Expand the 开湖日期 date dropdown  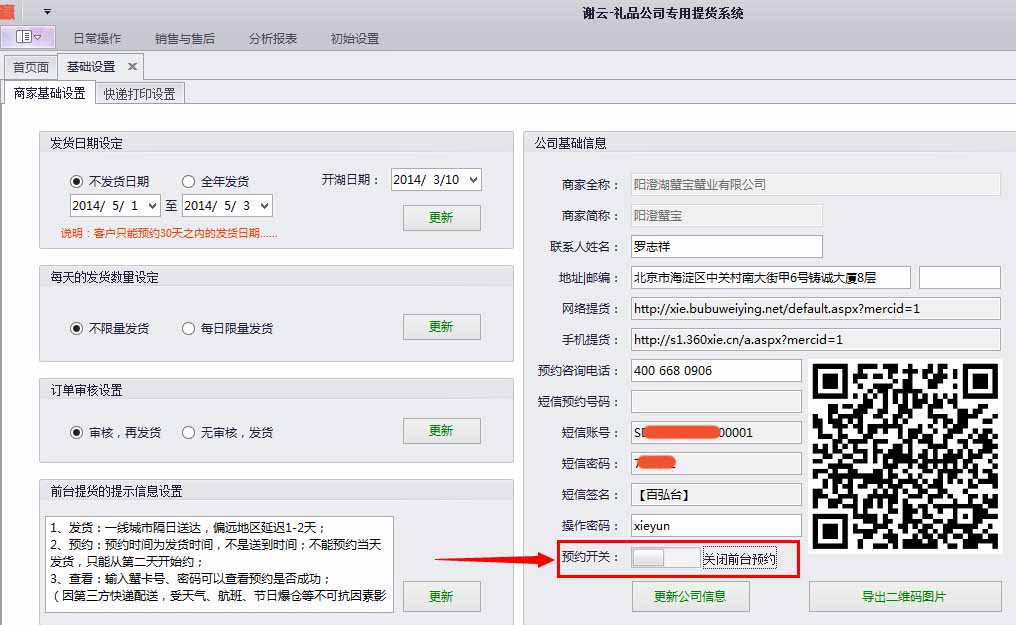click(474, 179)
